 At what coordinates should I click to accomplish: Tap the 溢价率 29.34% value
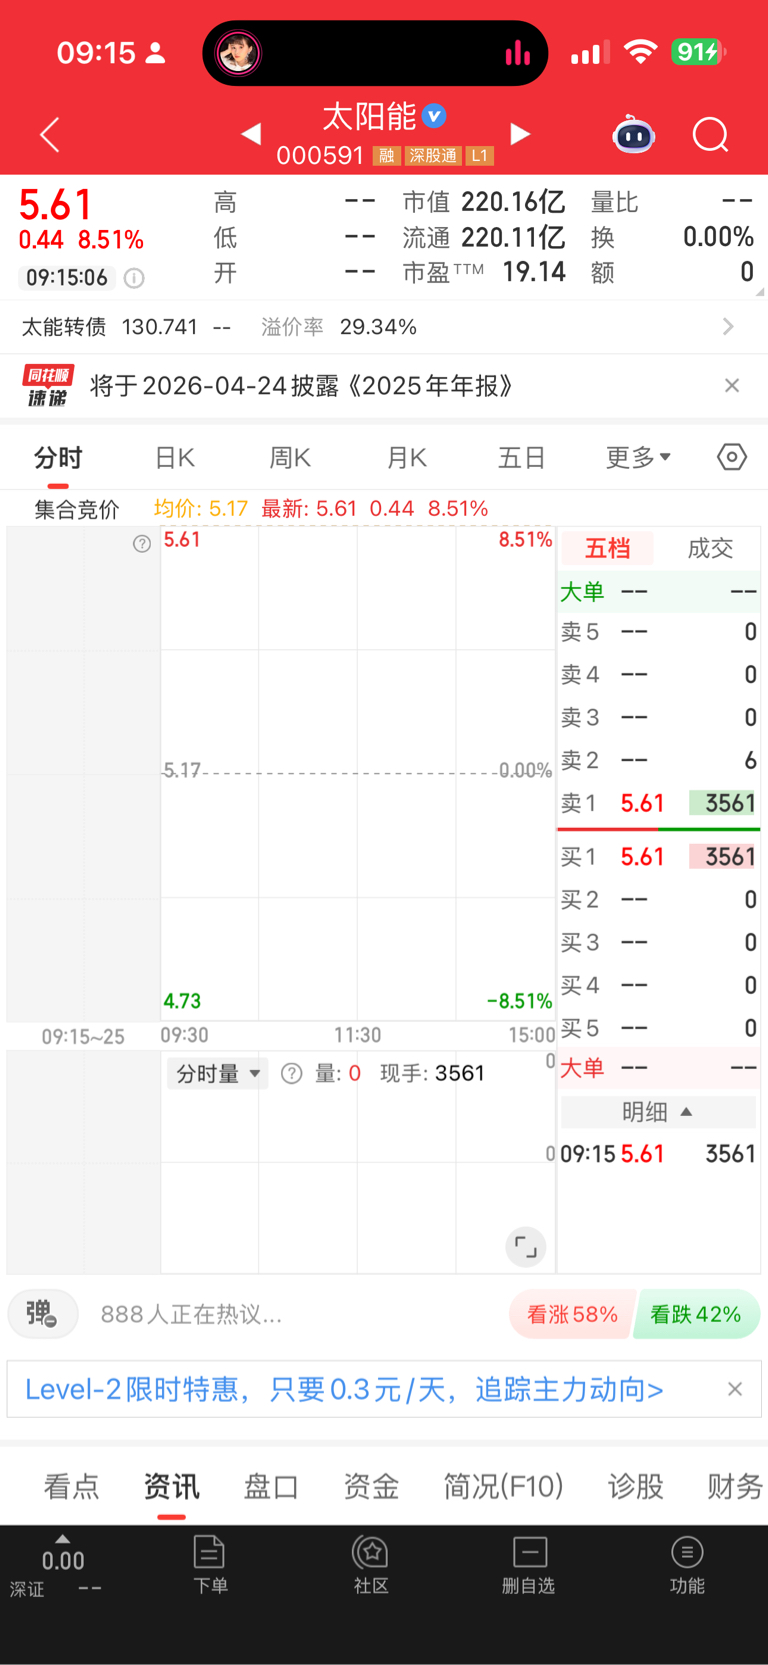tap(378, 327)
